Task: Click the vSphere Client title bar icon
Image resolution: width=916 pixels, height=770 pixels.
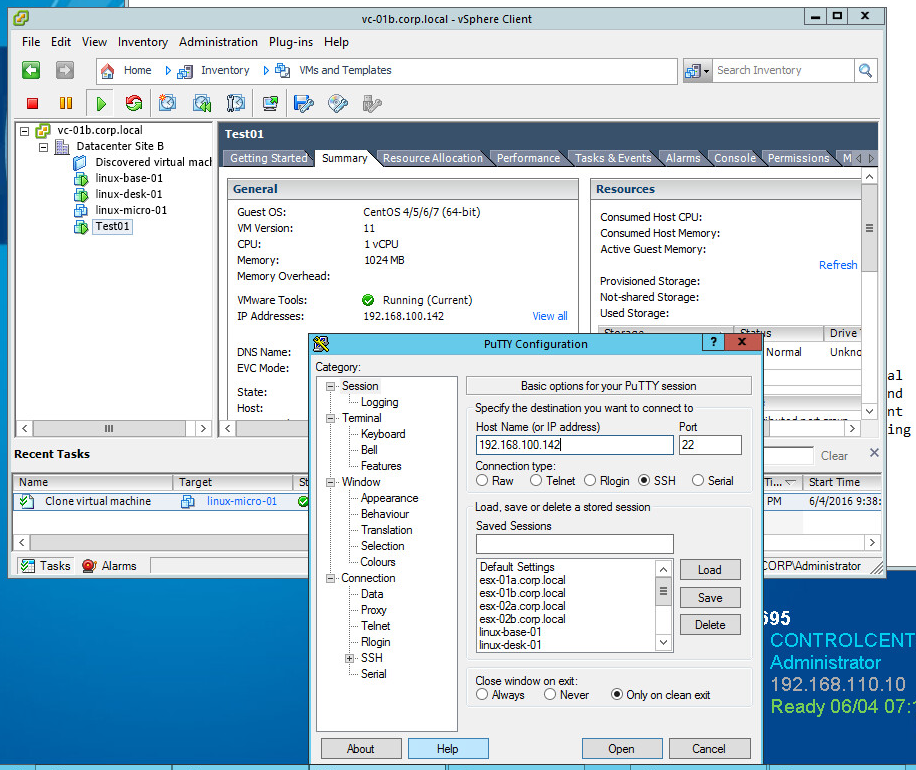Action: tap(21, 18)
